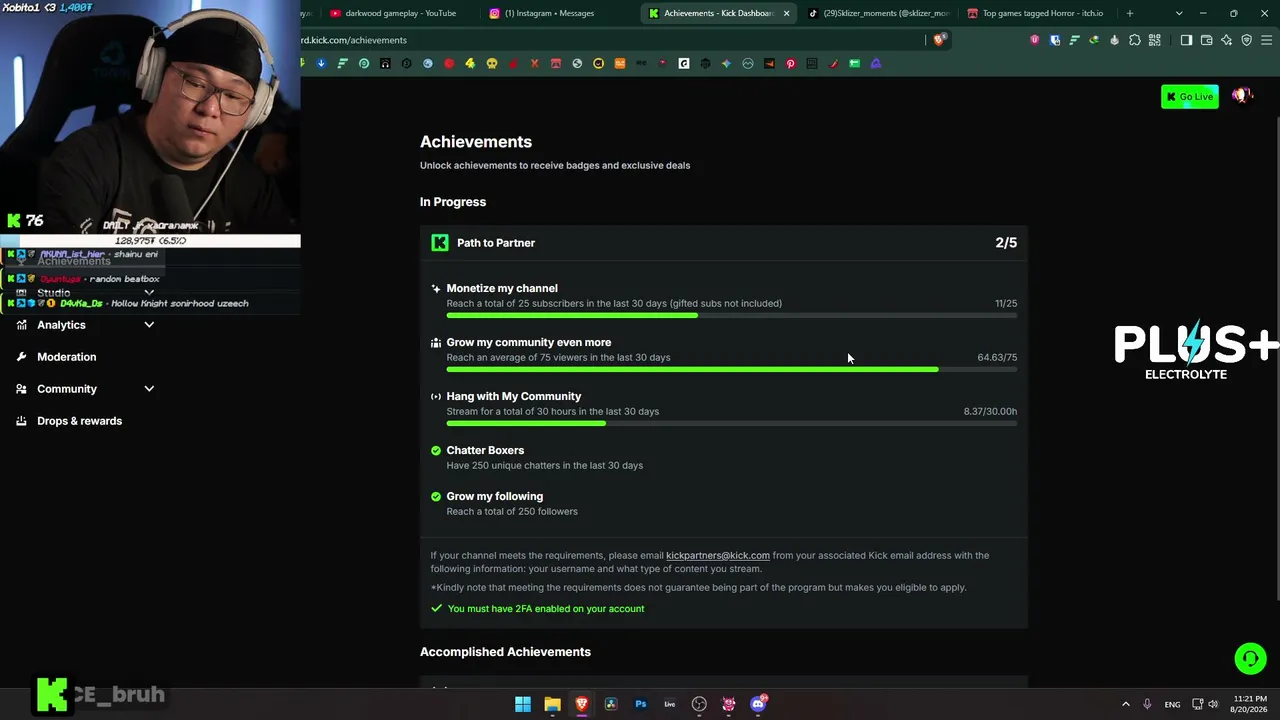
Task: Click the Brave Shields lion icon
Action: click(939, 40)
